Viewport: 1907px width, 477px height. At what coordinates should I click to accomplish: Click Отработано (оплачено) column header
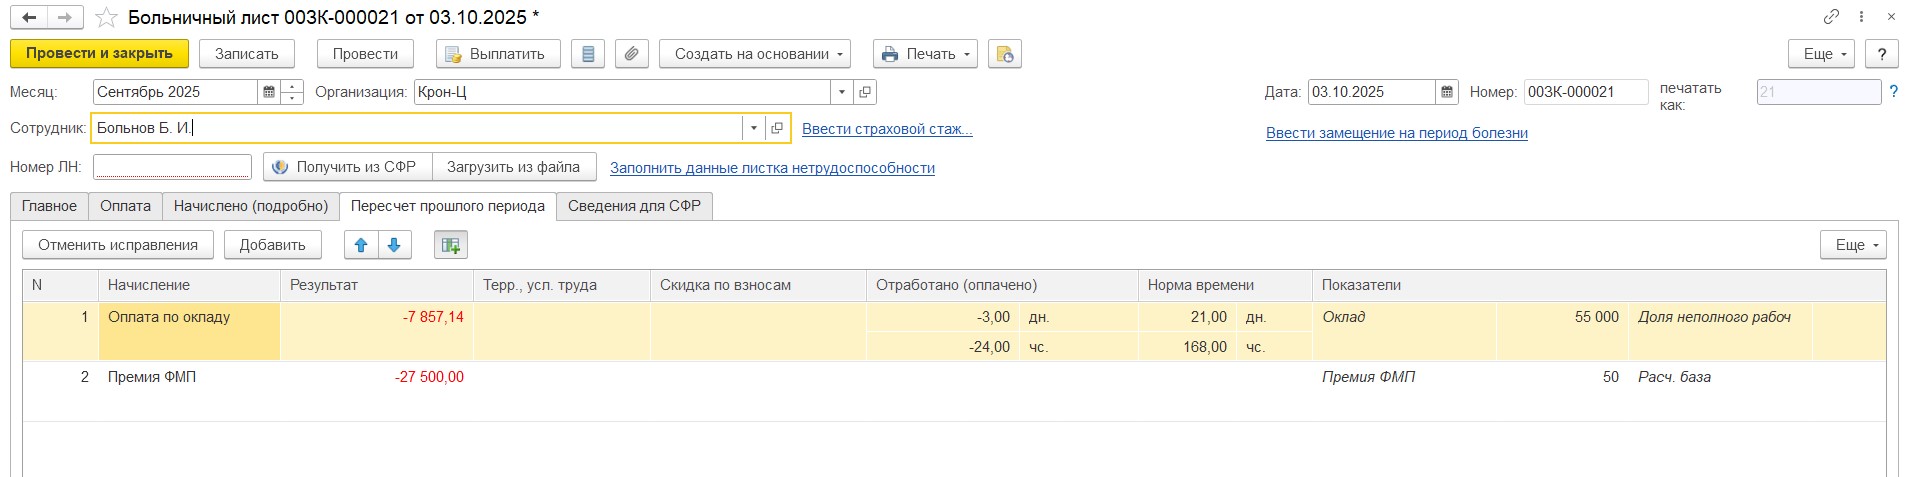click(x=1002, y=285)
